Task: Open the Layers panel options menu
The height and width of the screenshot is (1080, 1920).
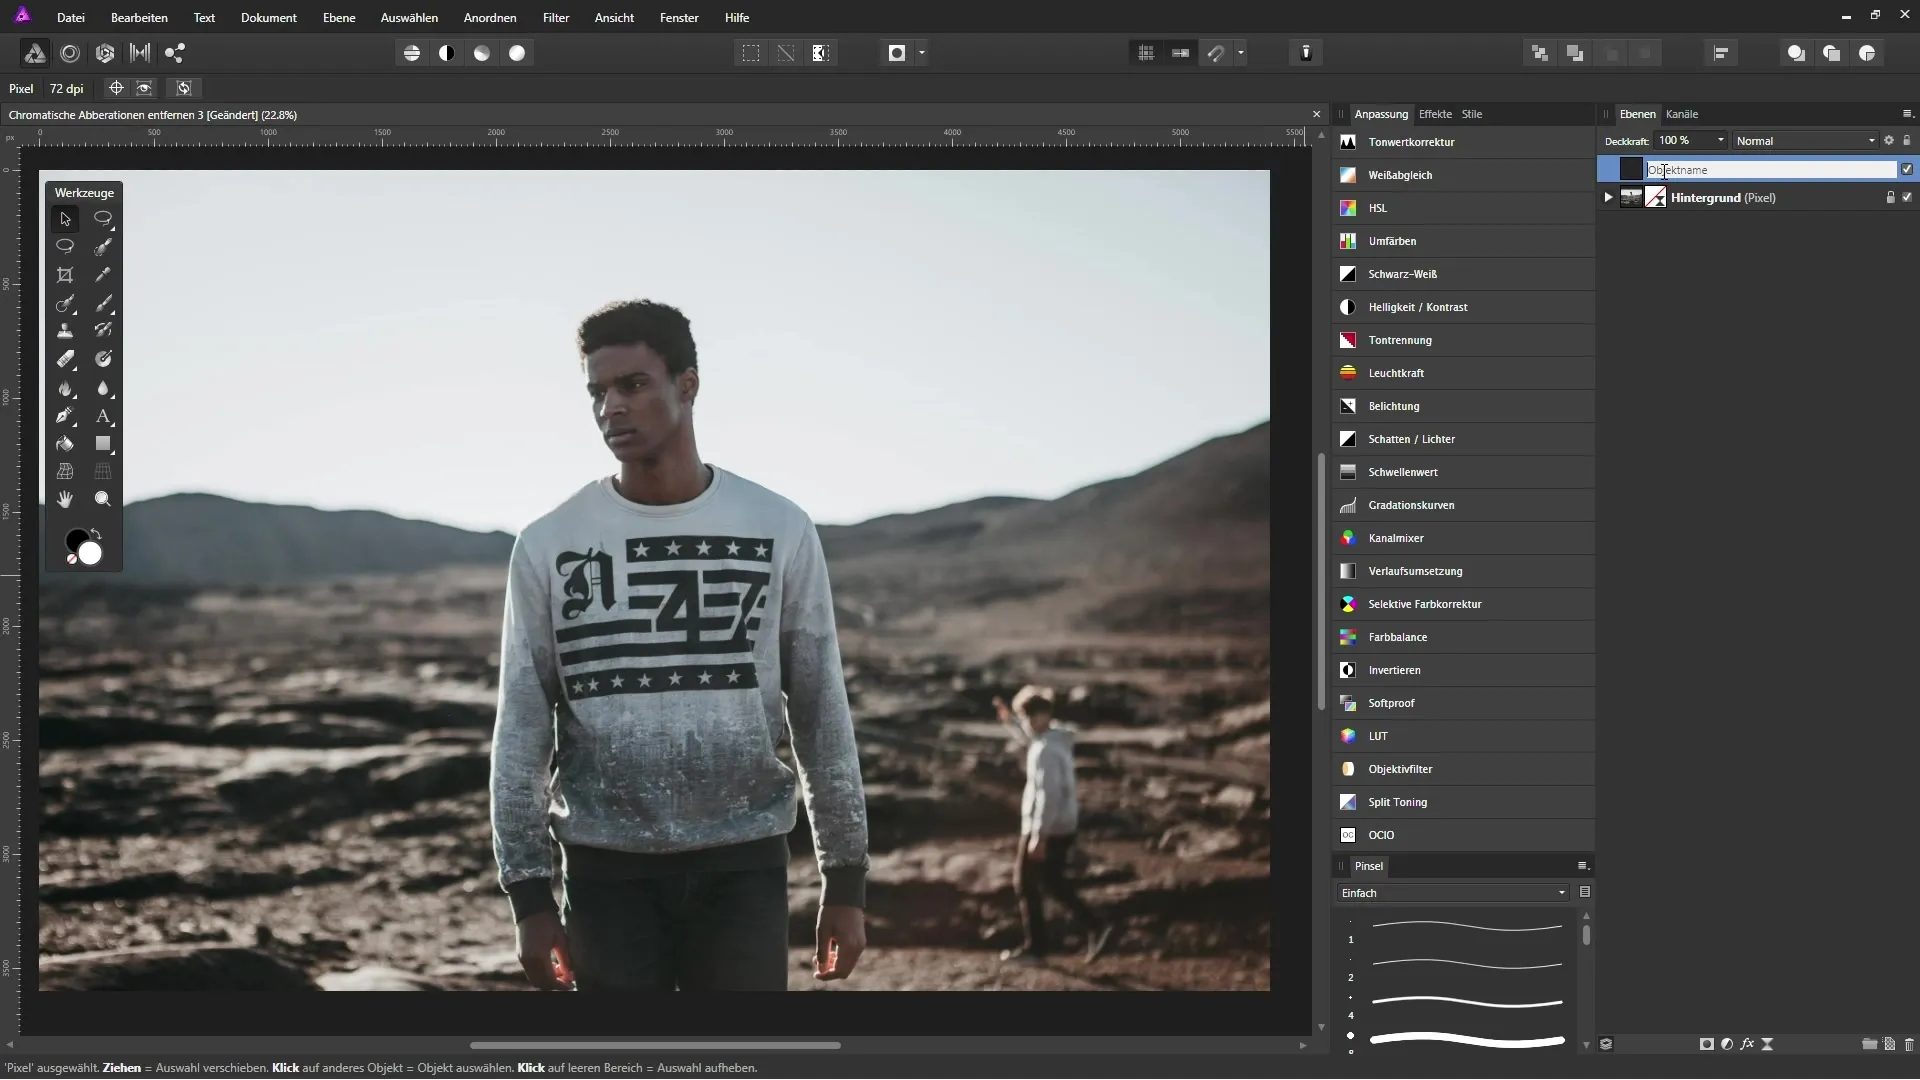Action: [1907, 114]
